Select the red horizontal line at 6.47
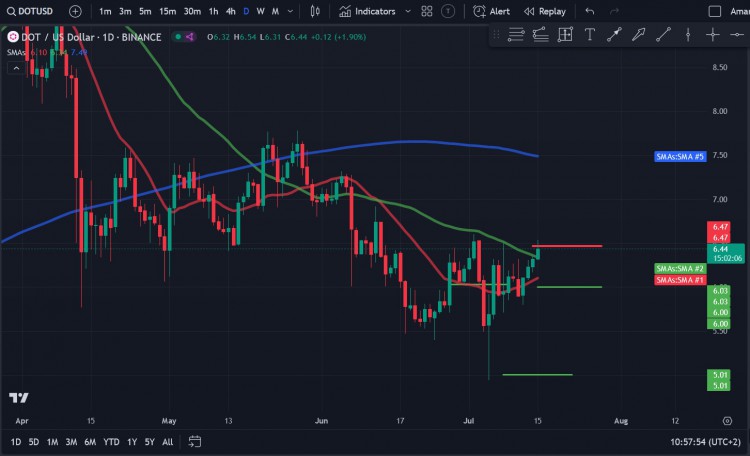 pos(567,246)
